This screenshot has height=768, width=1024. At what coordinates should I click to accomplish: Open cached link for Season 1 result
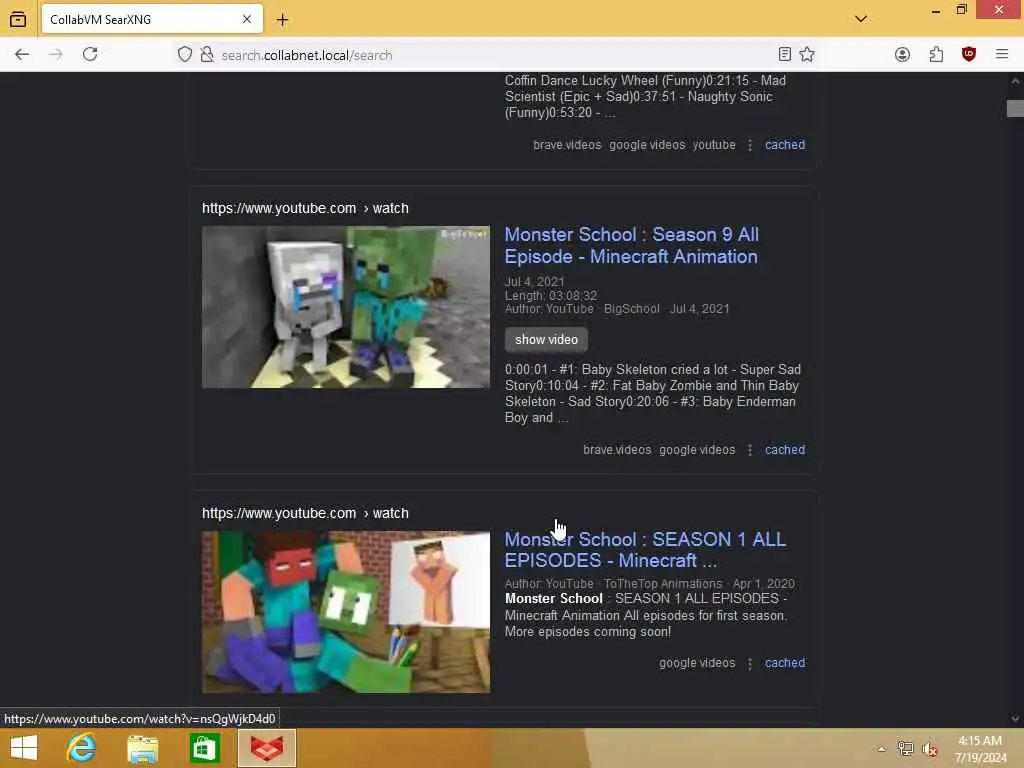[x=785, y=663]
